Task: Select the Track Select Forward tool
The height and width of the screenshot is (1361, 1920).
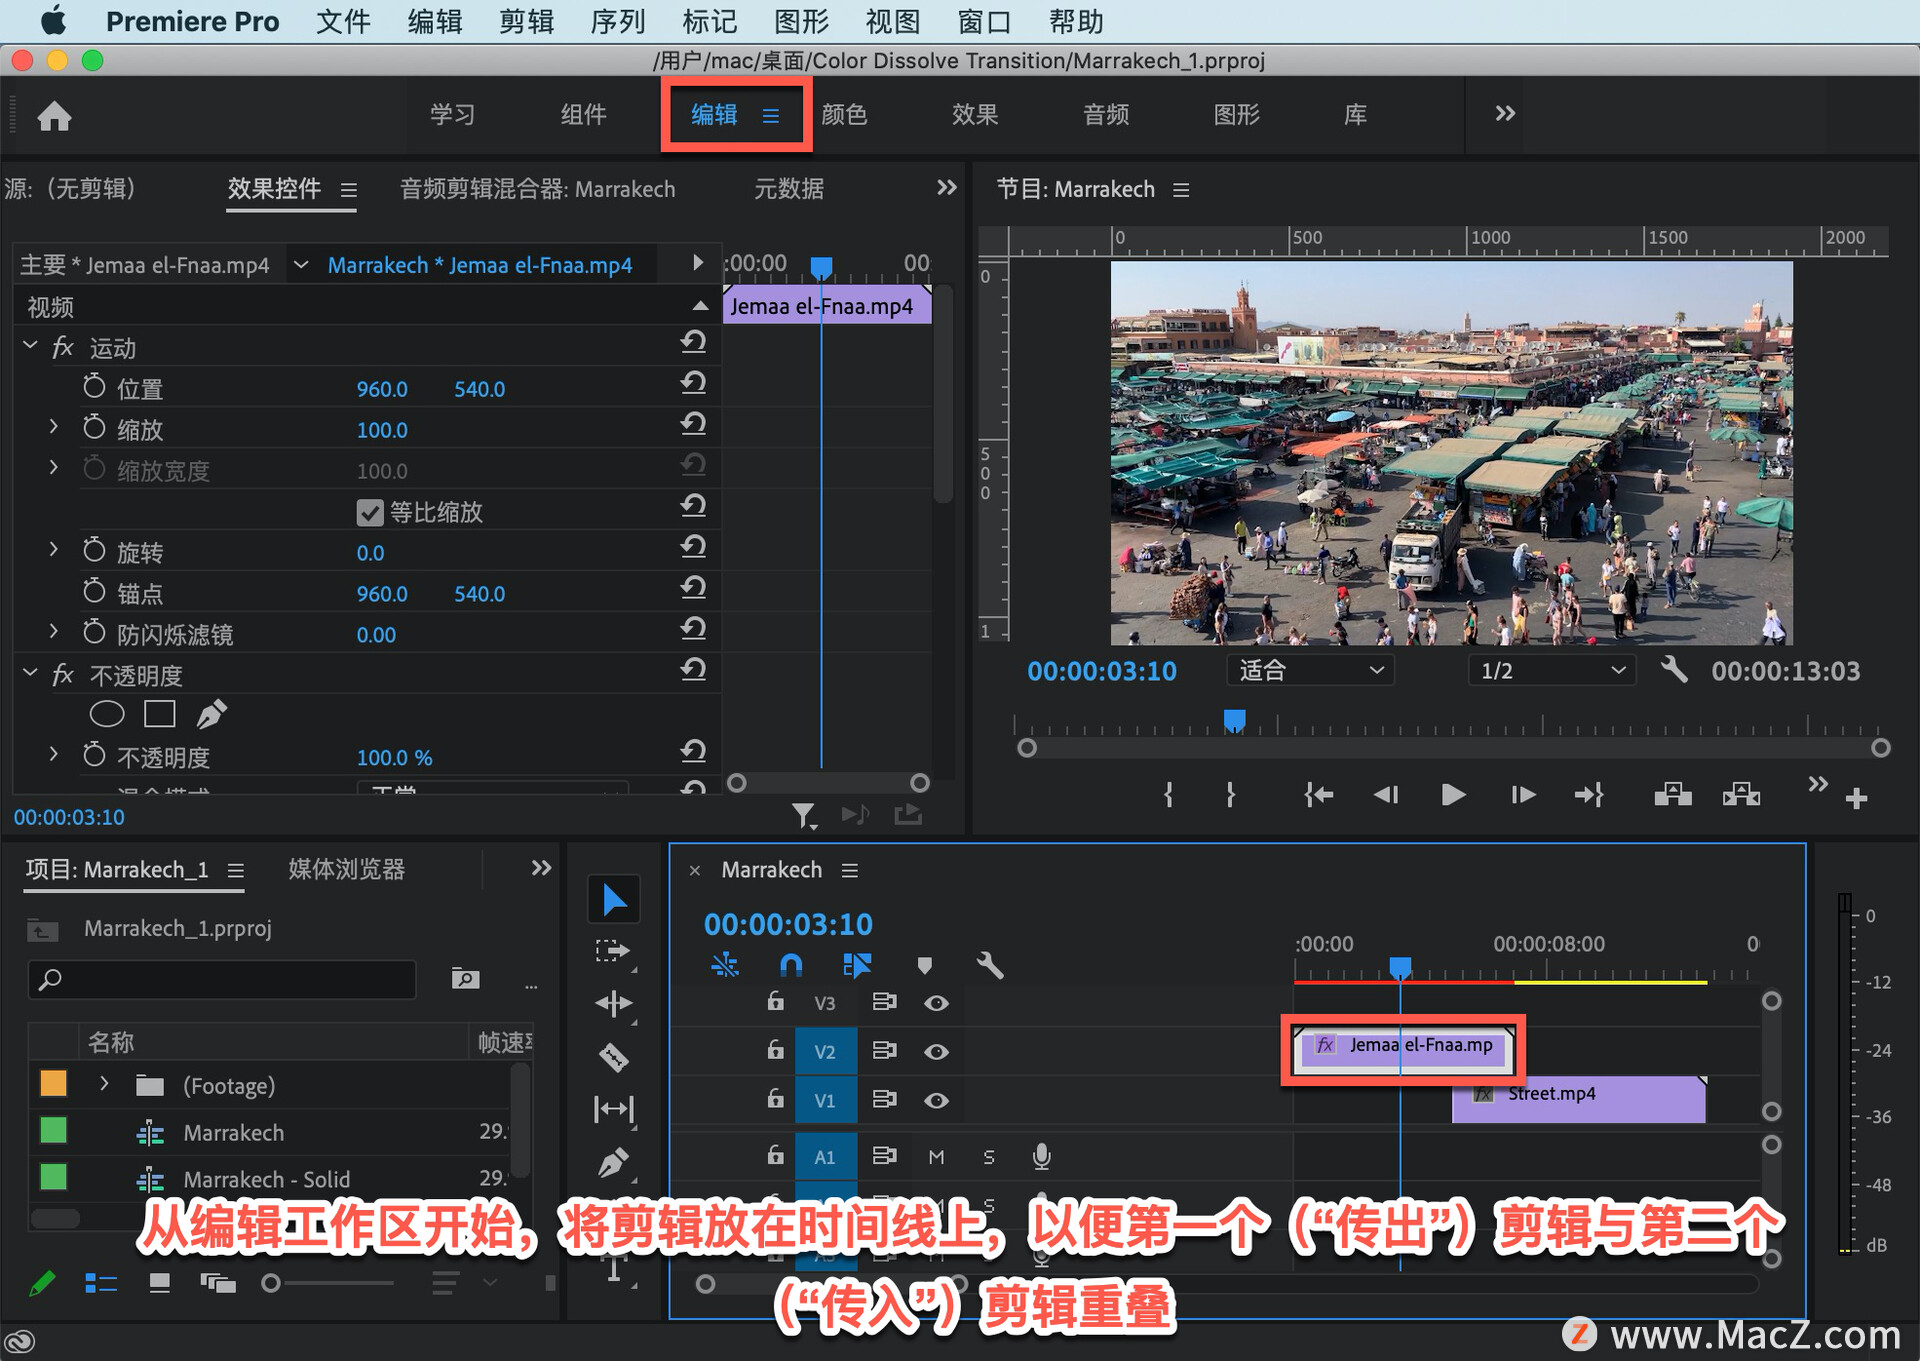Action: click(x=613, y=950)
